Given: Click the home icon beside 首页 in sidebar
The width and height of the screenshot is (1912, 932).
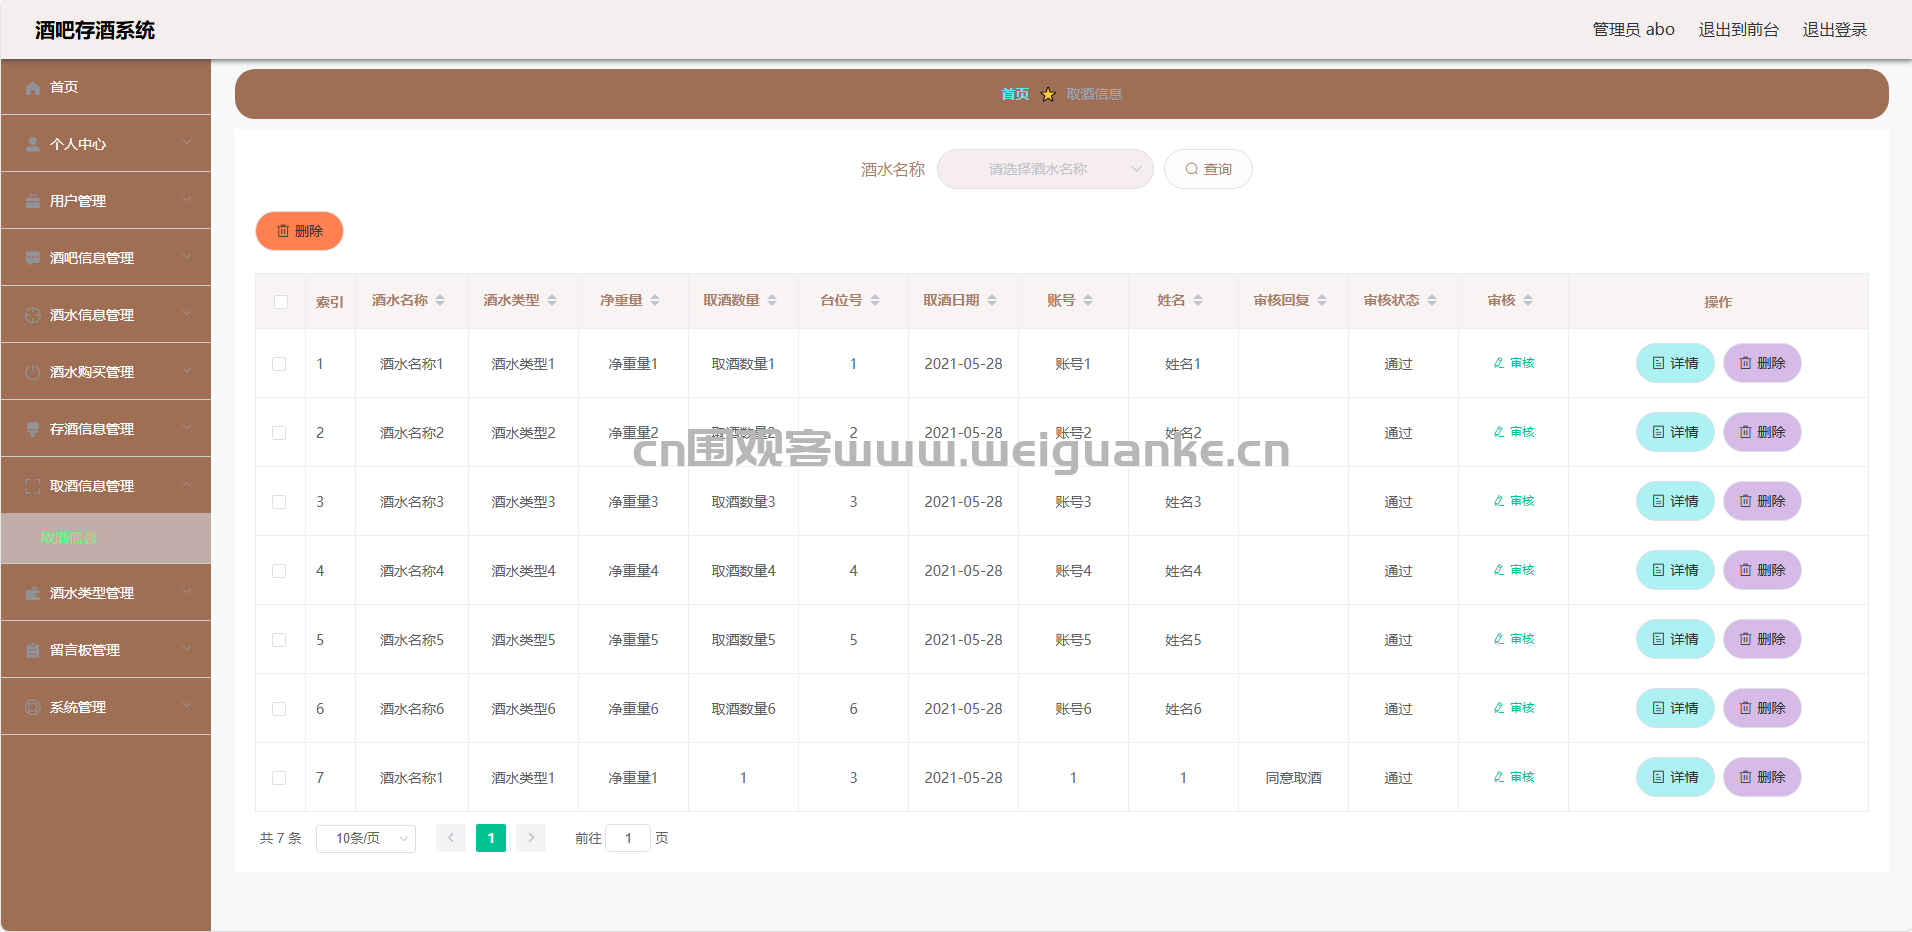Looking at the screenshot, I should (x=33, y=88).
